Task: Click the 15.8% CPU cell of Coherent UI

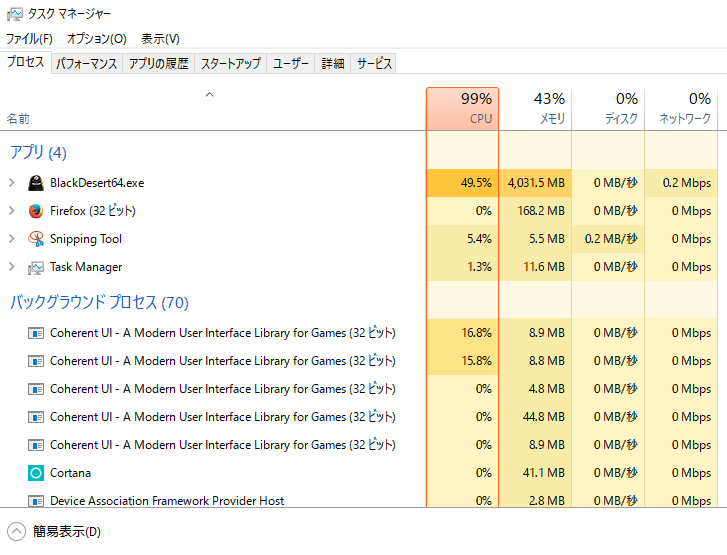Action: tap(462, 361)
